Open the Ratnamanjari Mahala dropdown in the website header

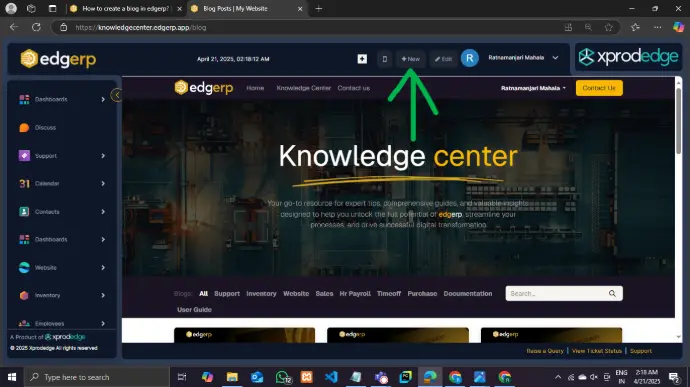click(533, 88)
